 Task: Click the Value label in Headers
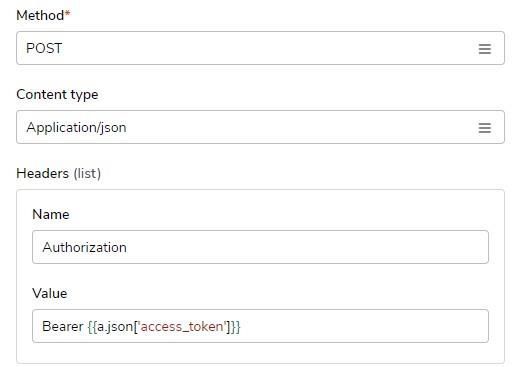click(50, 293)
